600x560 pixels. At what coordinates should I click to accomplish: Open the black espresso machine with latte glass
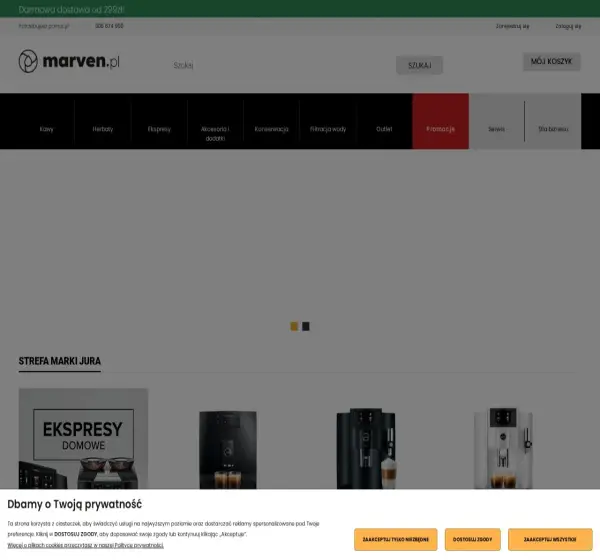pos(366,449)
